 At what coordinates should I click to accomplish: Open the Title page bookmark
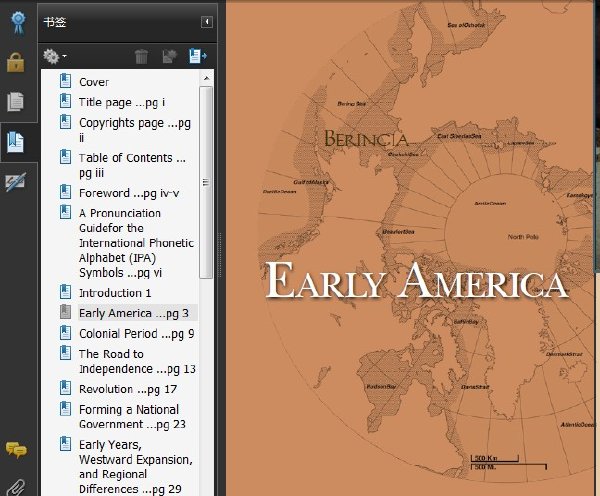122,103
